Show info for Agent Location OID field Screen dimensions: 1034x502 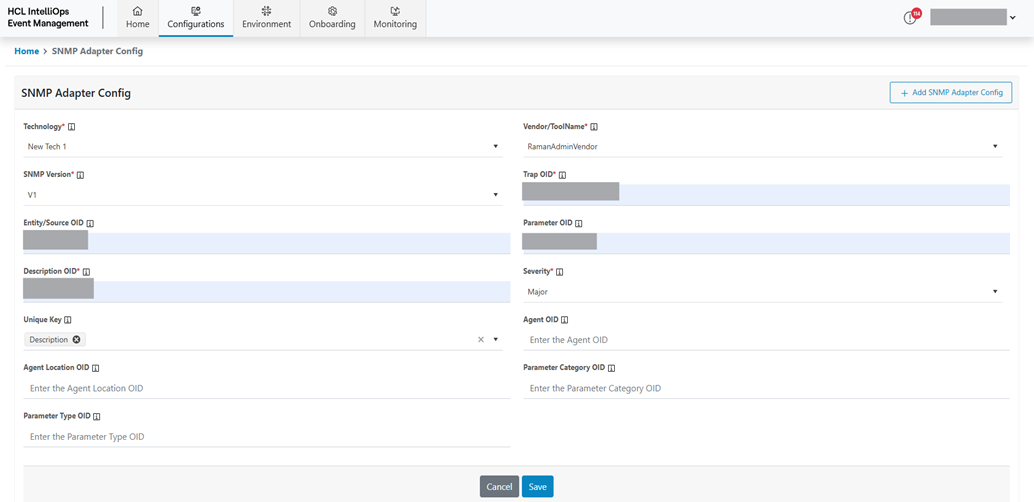(96, 368)
